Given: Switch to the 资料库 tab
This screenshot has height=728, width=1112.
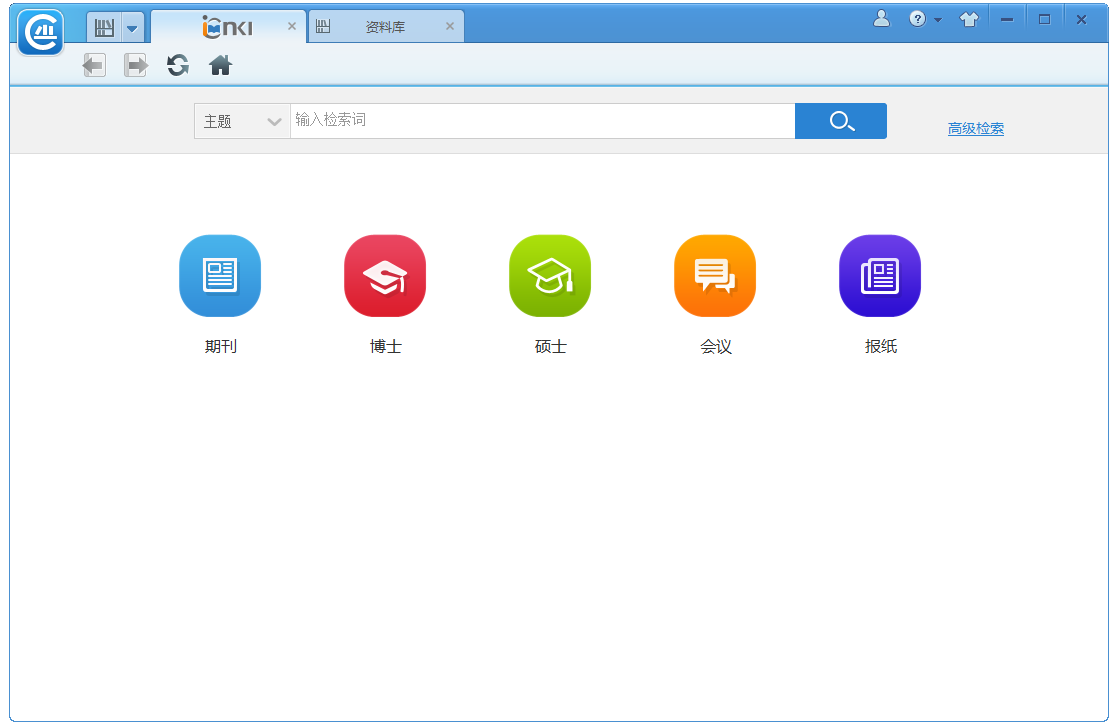Looking at the screenshot, I should click(x=386, y=27).
